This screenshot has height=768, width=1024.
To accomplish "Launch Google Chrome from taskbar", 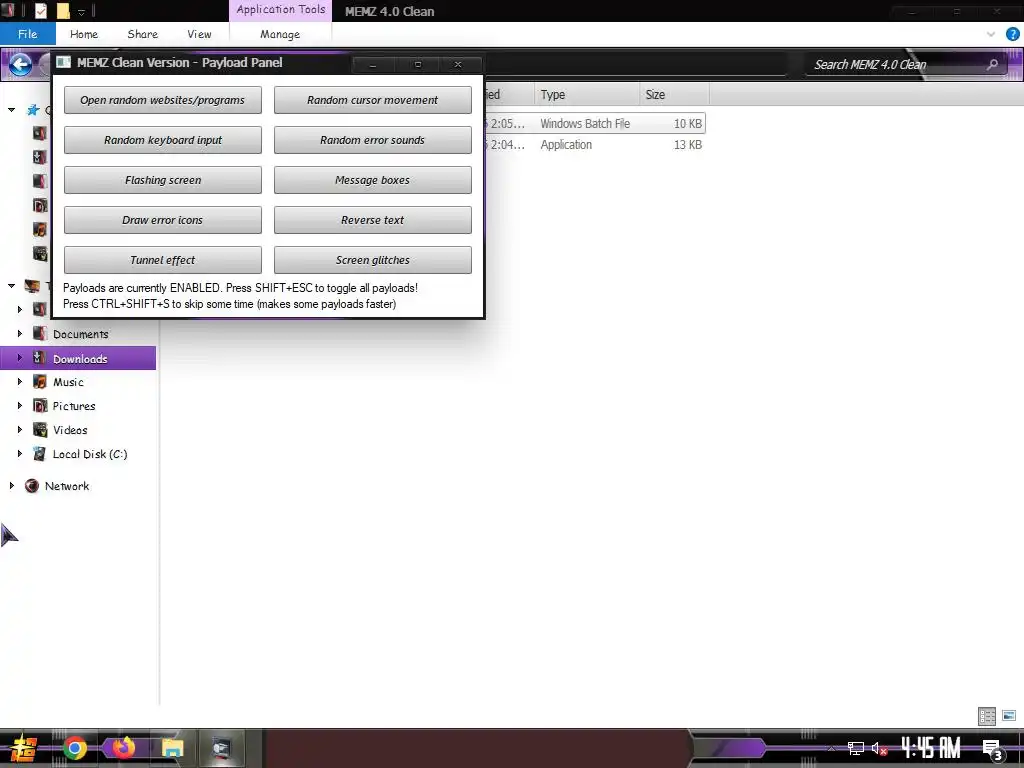I will click(x=74, y=748).
